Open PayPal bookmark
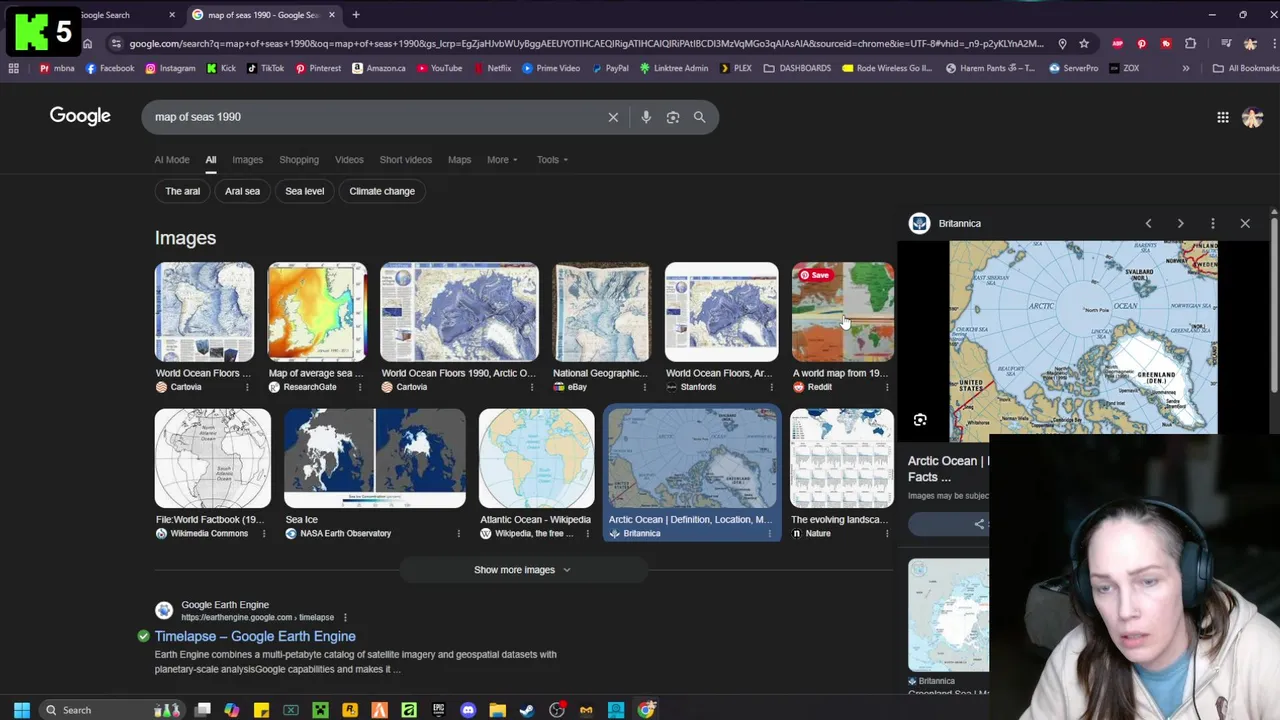This screenshot has height=720, width=1280. tap(610, 68)
